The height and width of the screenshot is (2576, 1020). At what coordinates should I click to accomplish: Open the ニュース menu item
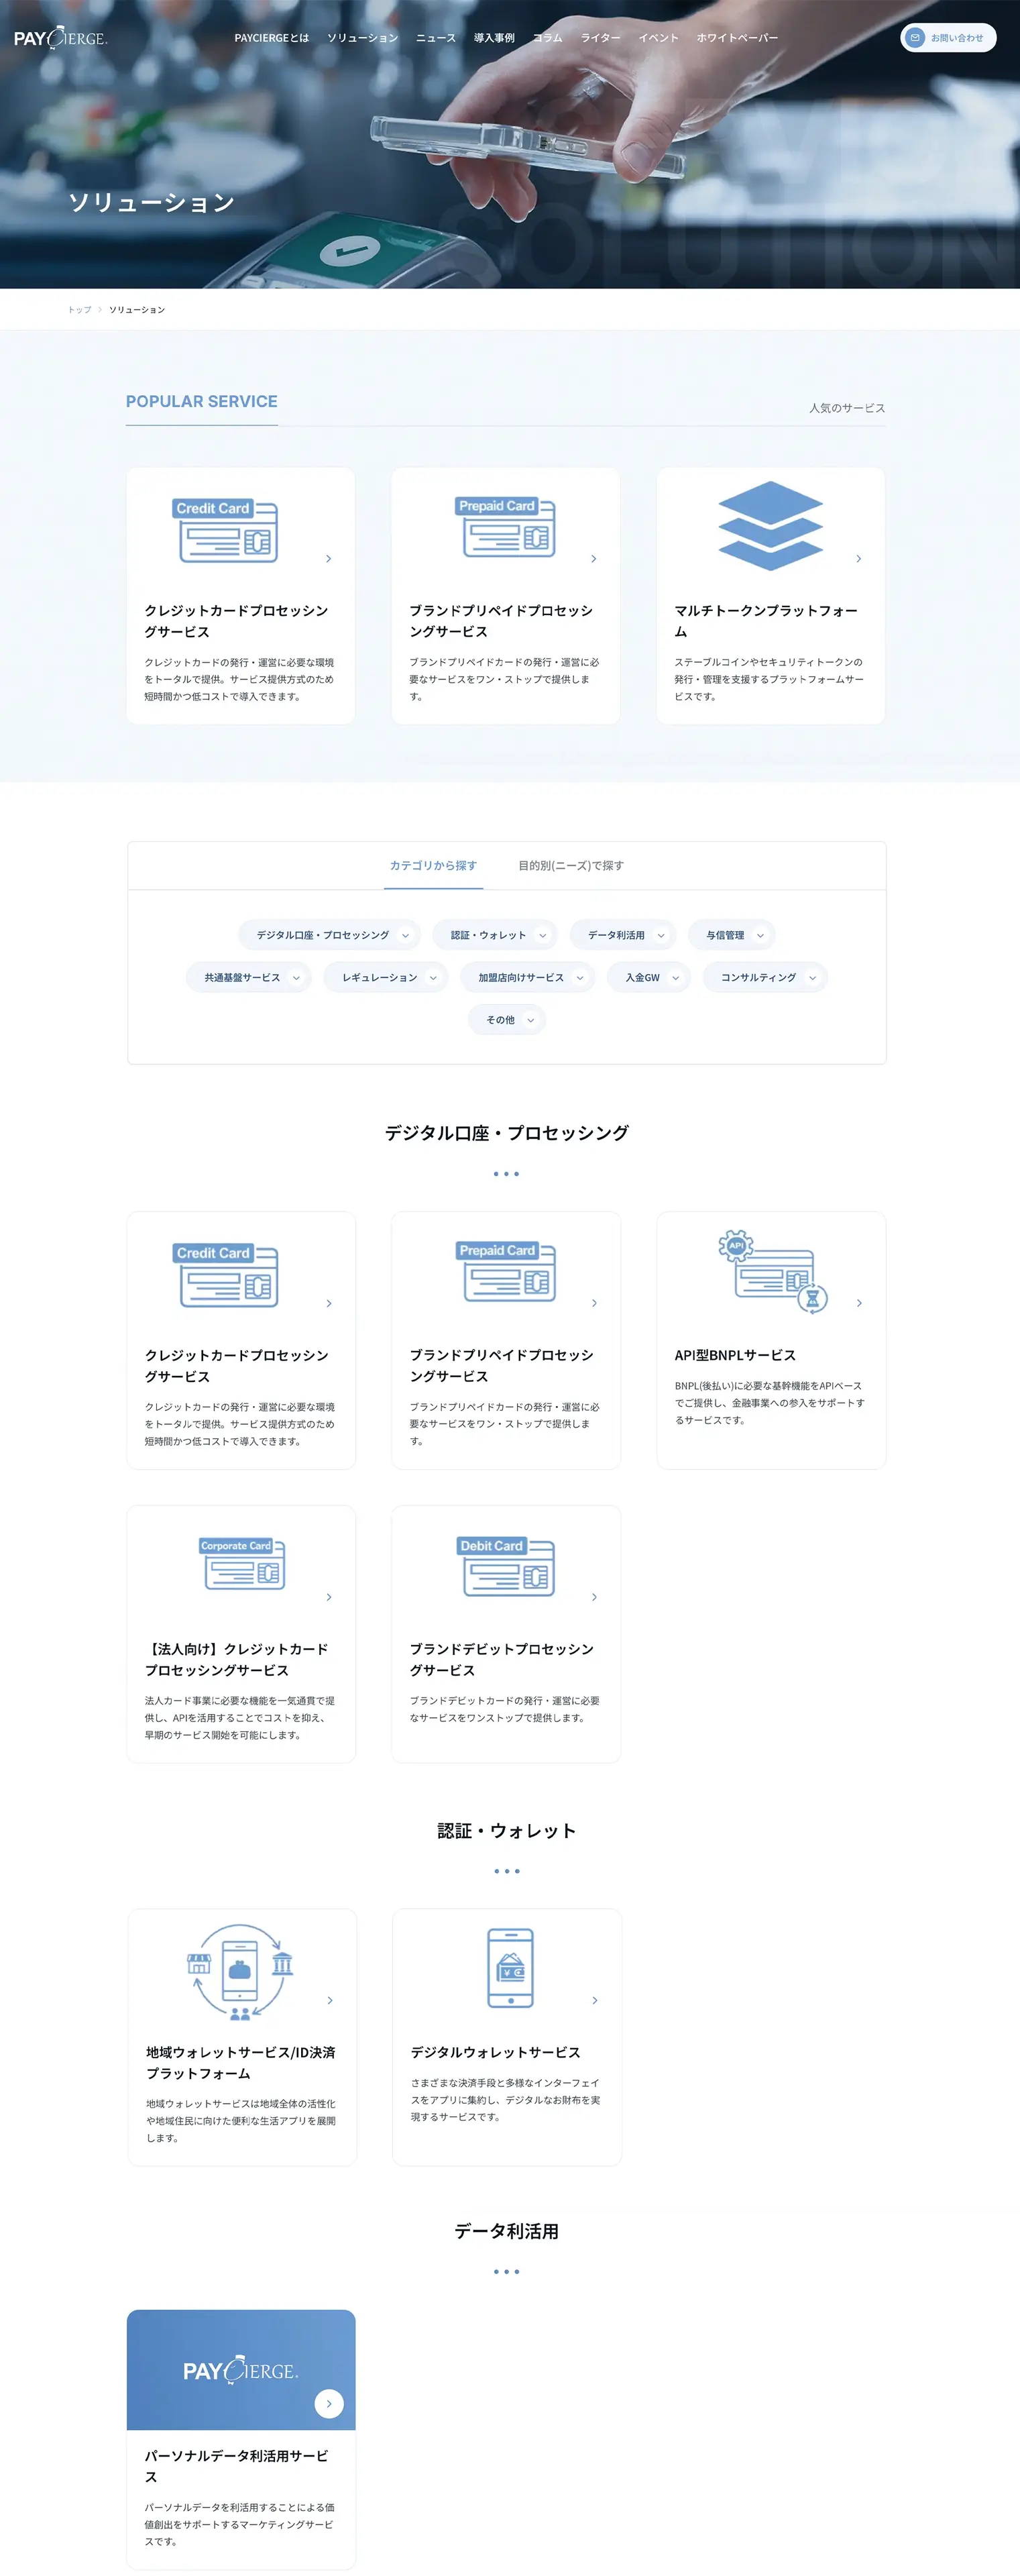(436, 38)
